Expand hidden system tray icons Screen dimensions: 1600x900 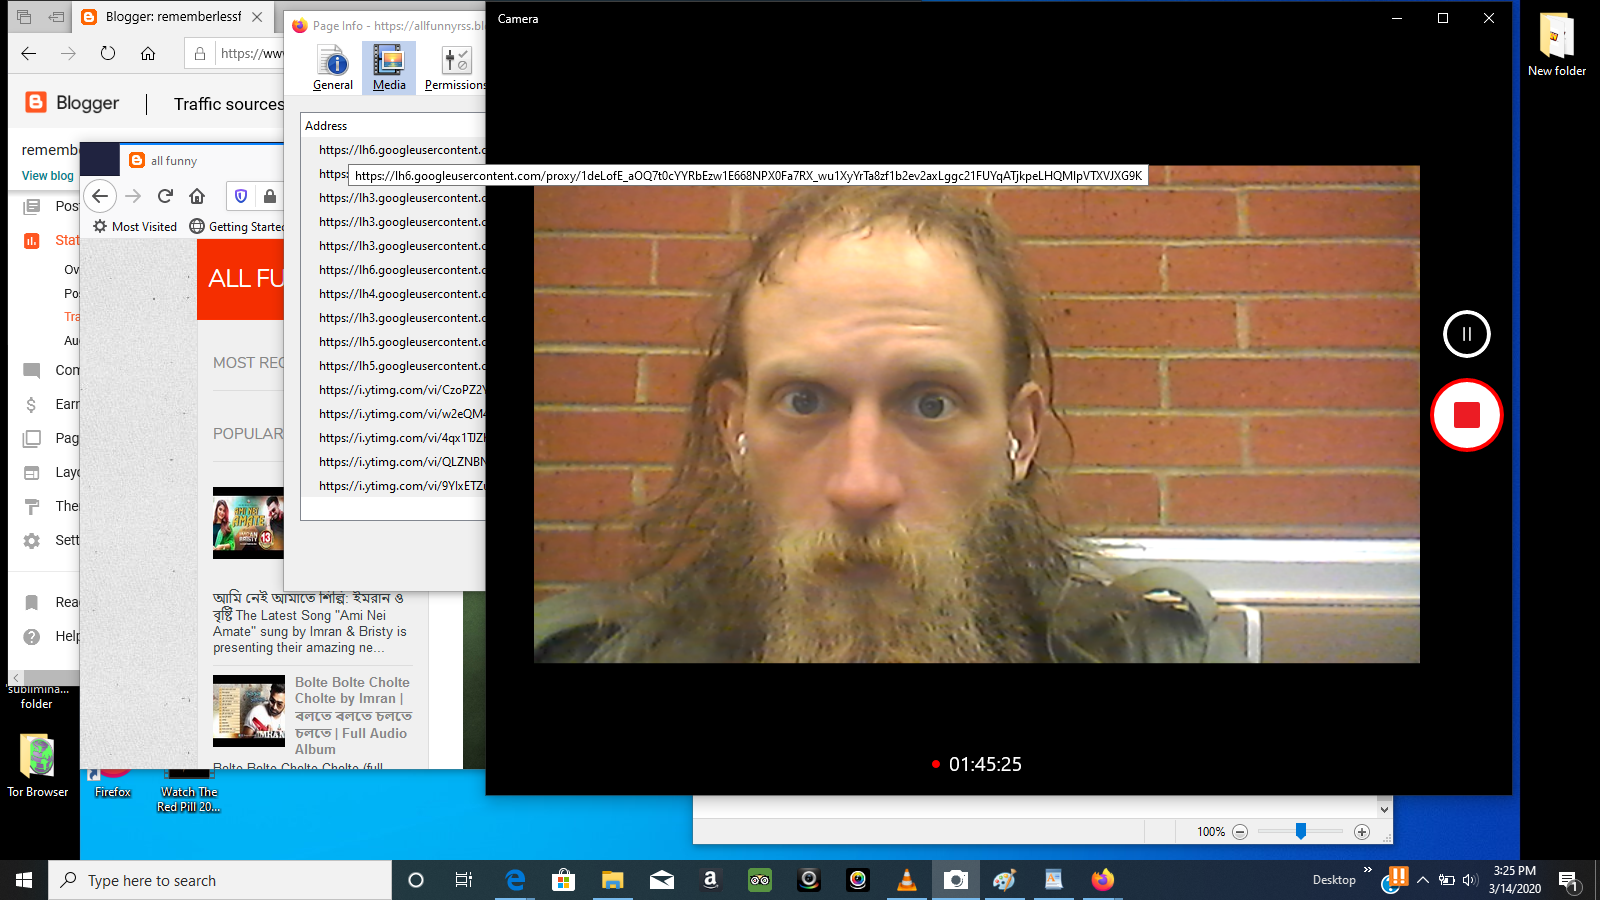click(1422, 880)
